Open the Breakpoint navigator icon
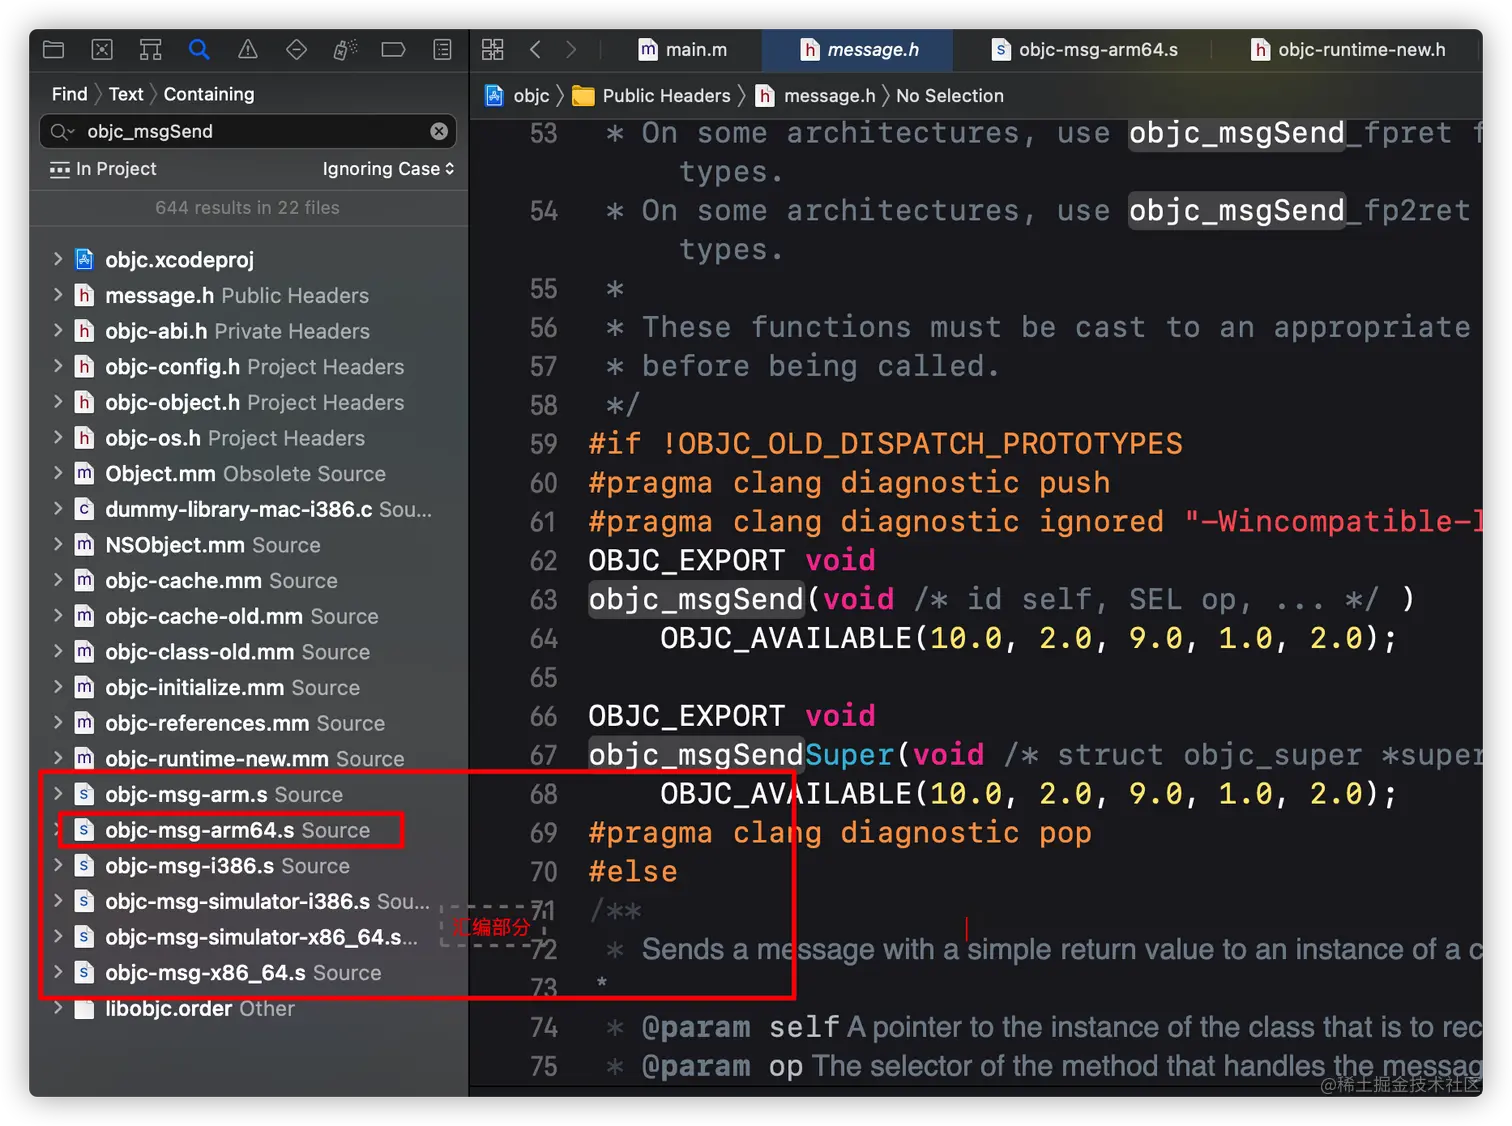The width and height of the screenshot is (1512, 1126). click(393, 49)
